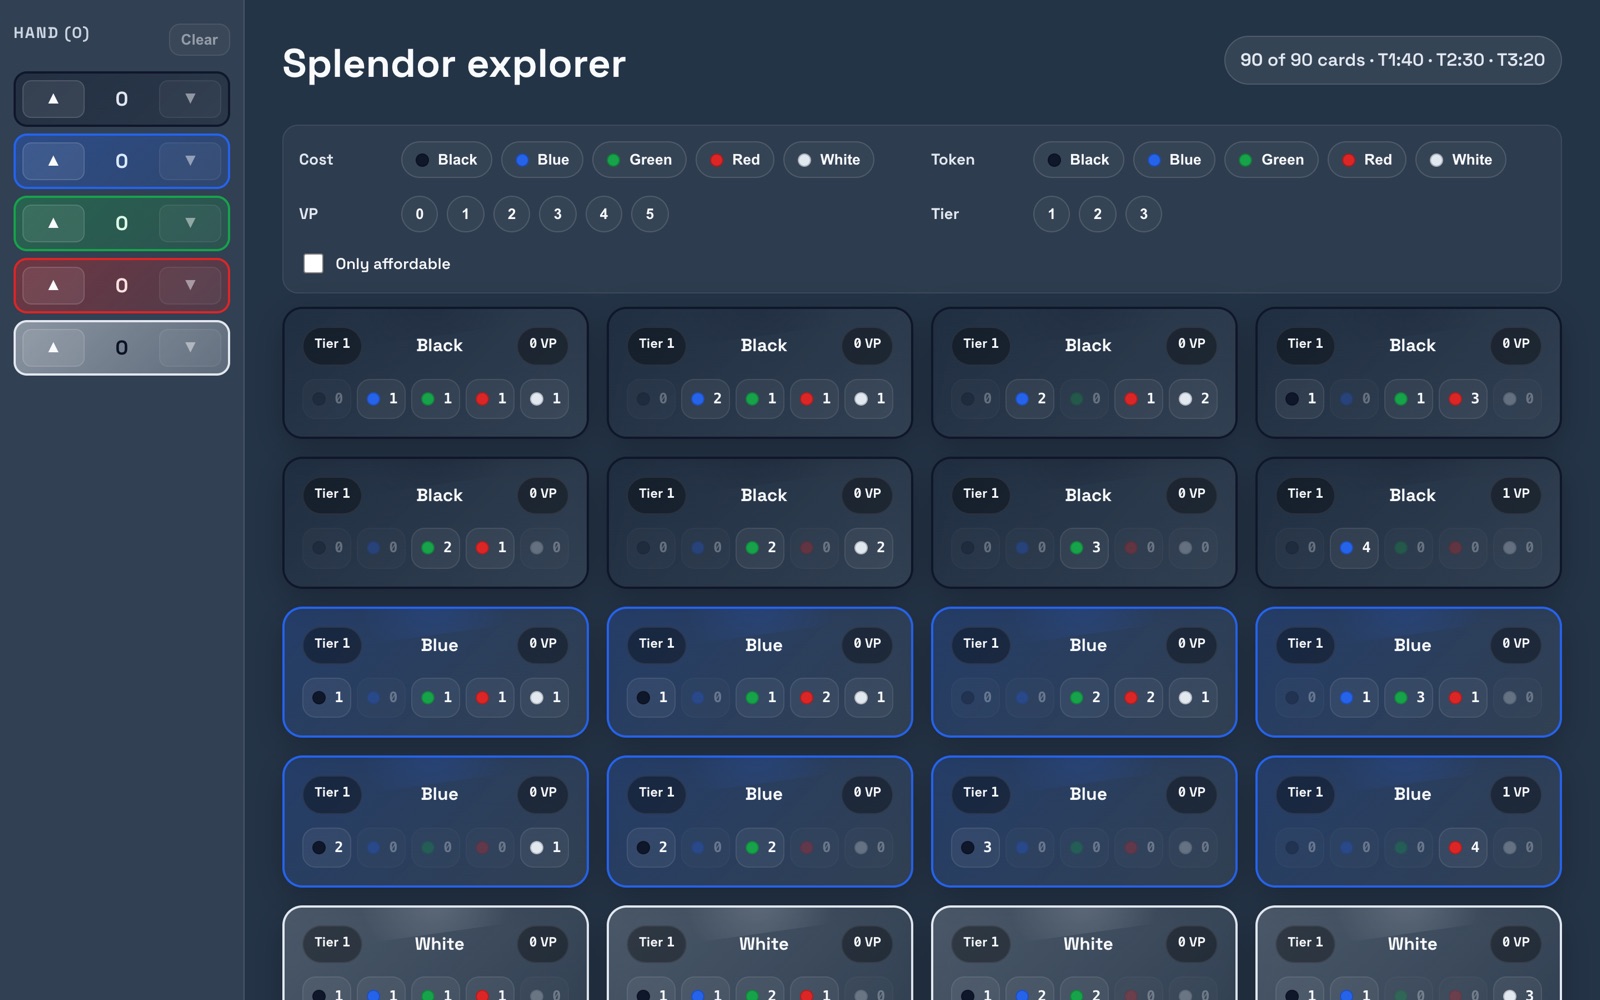Open Blue card costing 1 black 1 green 2 red 1 white
This screenshot has height=1000, width=1600.
click(x=760, y=672)
